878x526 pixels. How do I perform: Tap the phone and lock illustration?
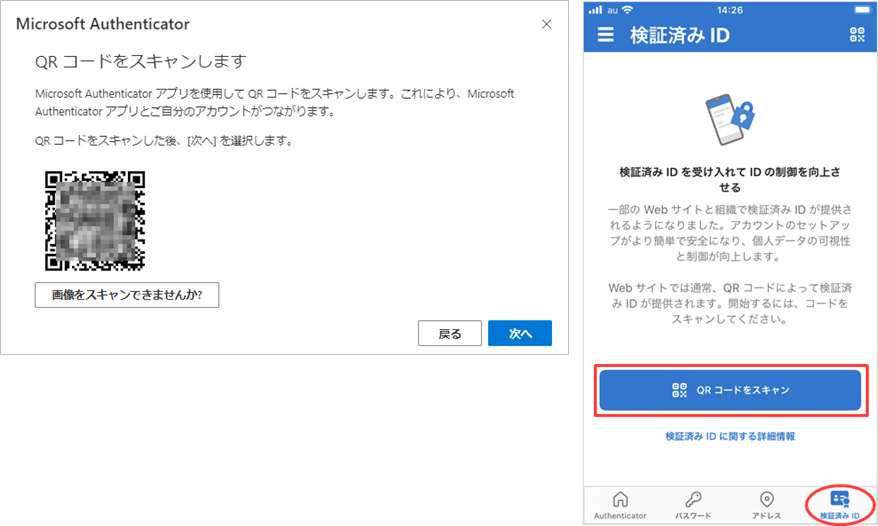point(729,119)
